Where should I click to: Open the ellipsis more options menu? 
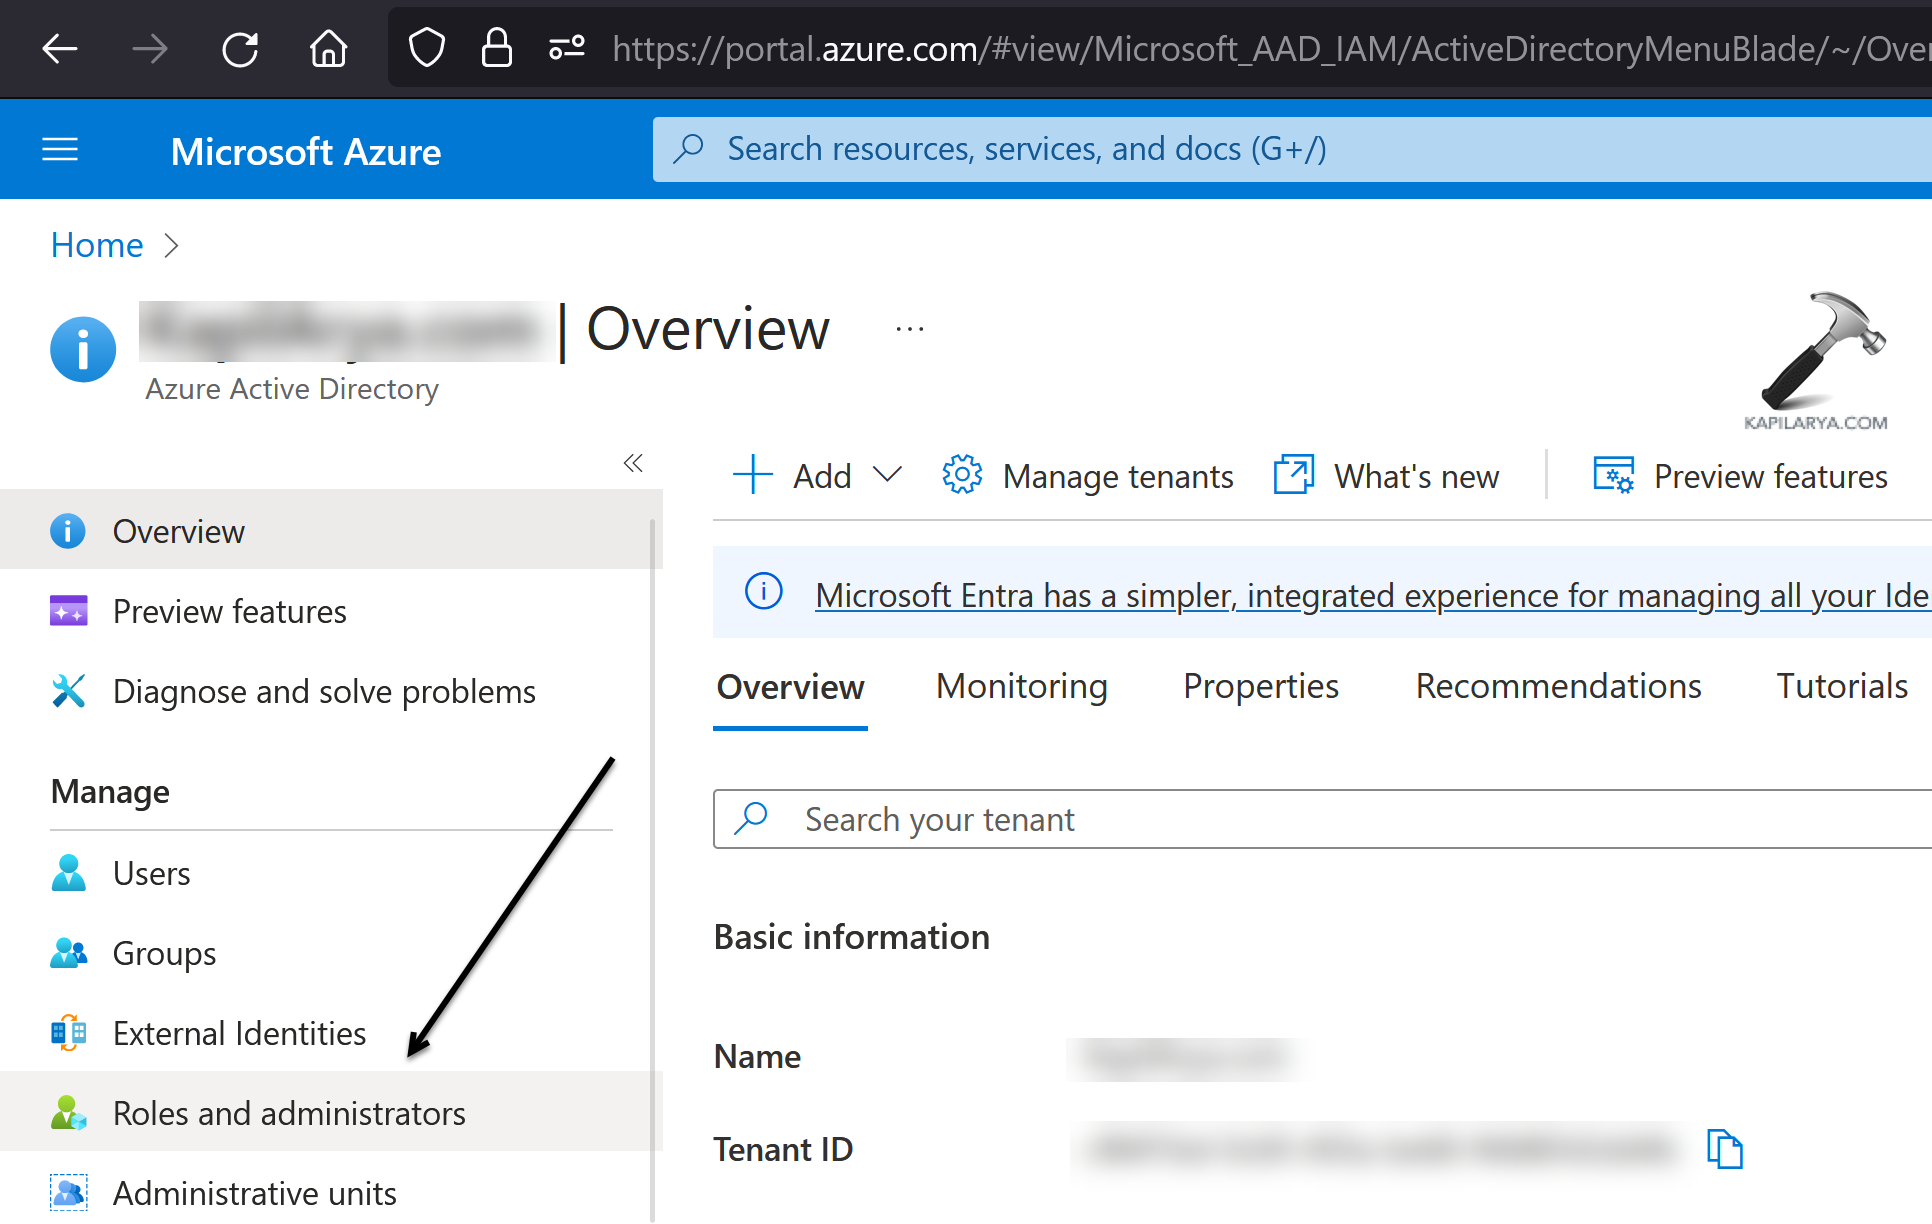909,330
